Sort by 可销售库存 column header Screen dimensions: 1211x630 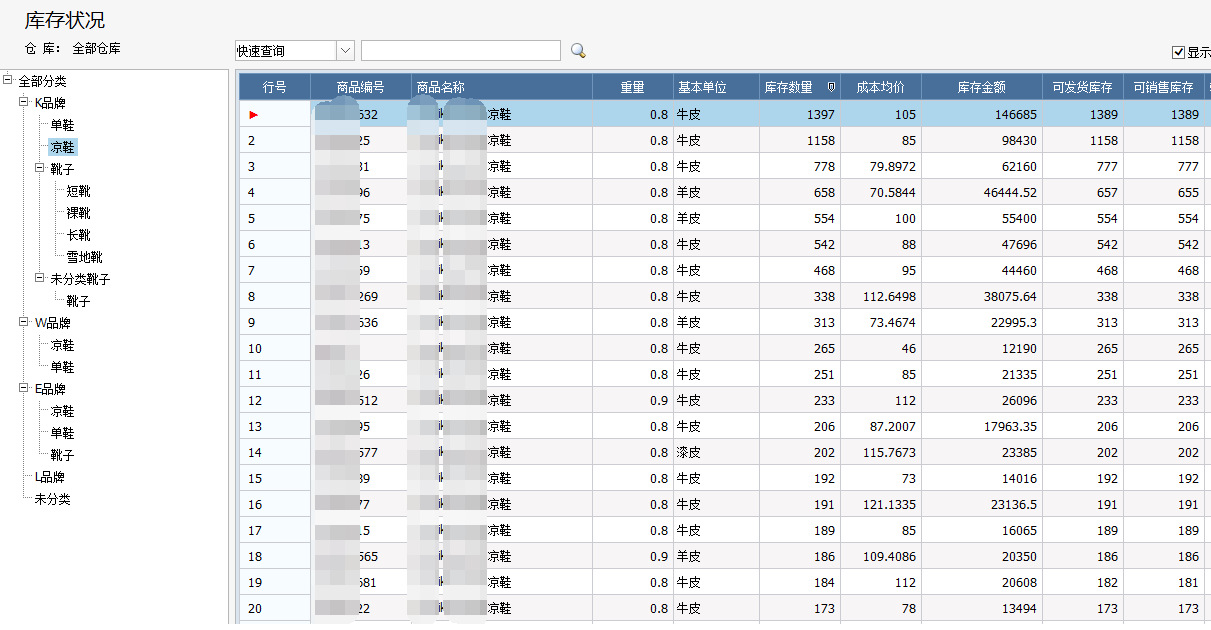click(1164, 87)
